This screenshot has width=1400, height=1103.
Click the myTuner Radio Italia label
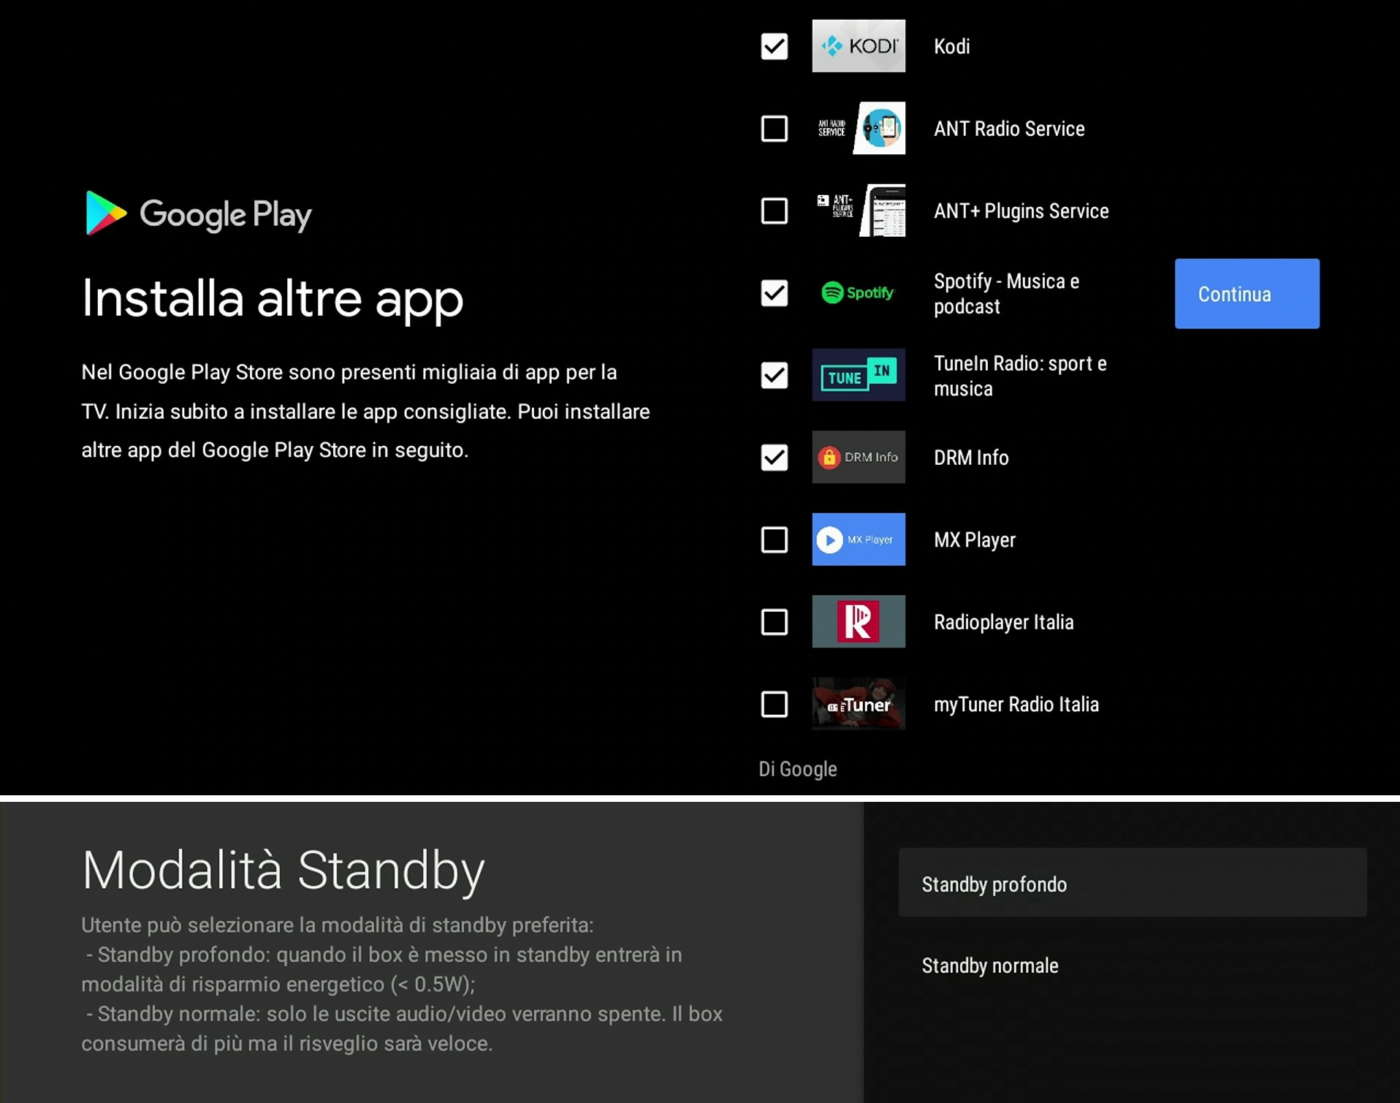pos(1016,704)
